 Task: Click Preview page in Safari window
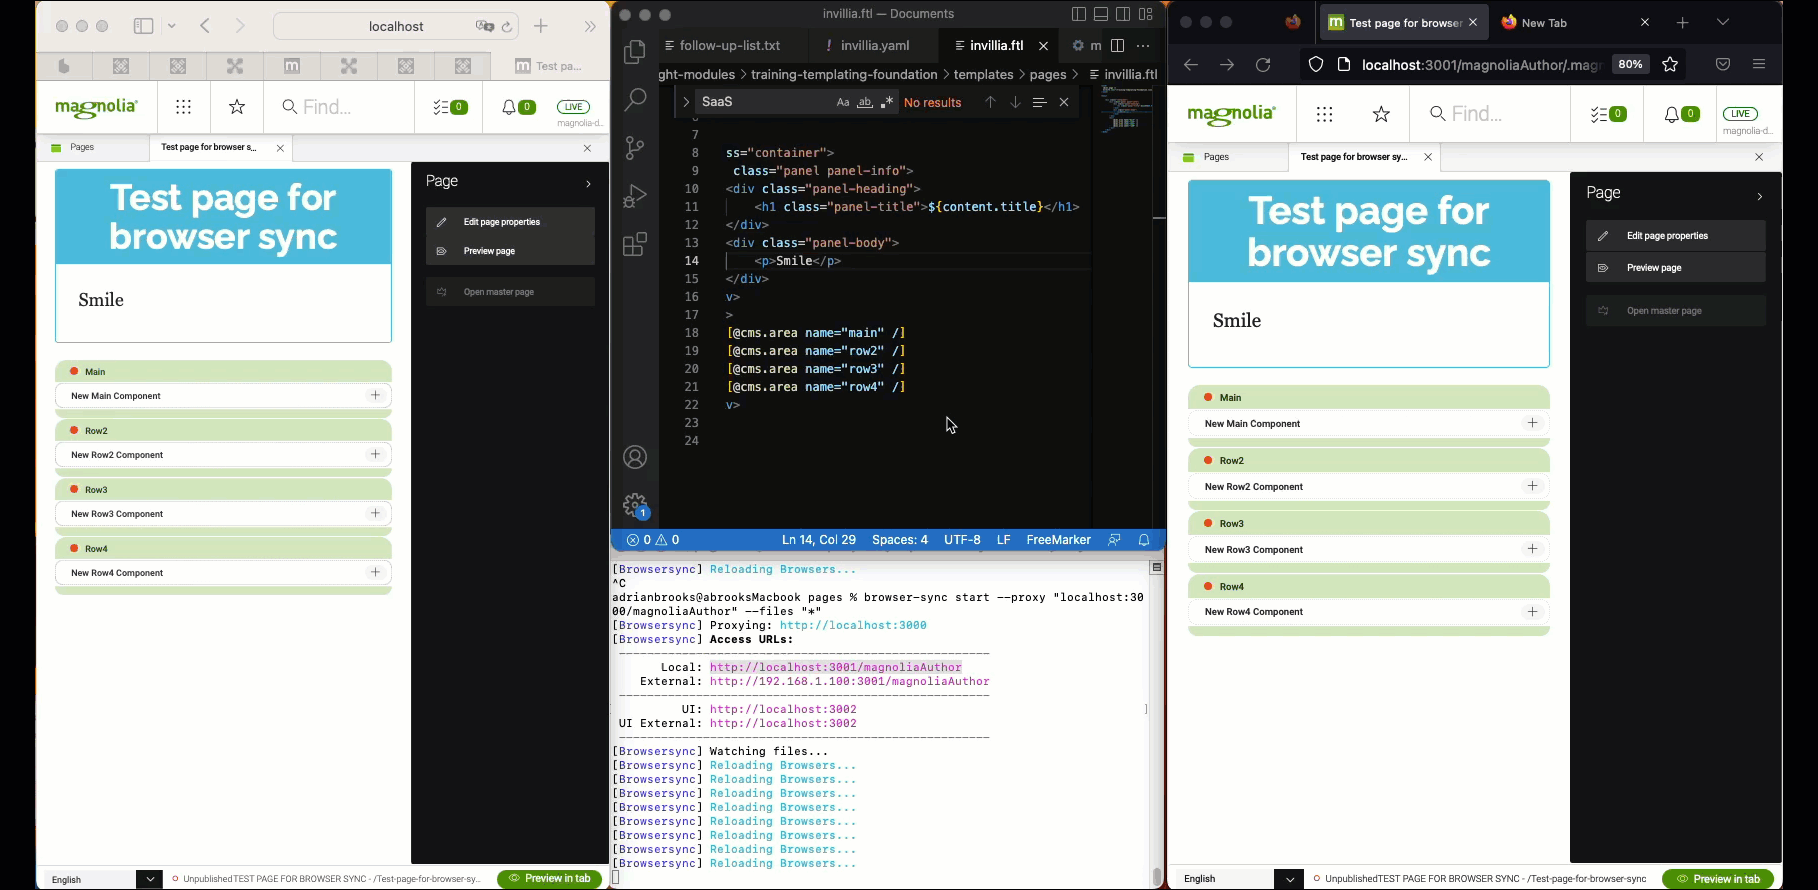pos(510,251)
